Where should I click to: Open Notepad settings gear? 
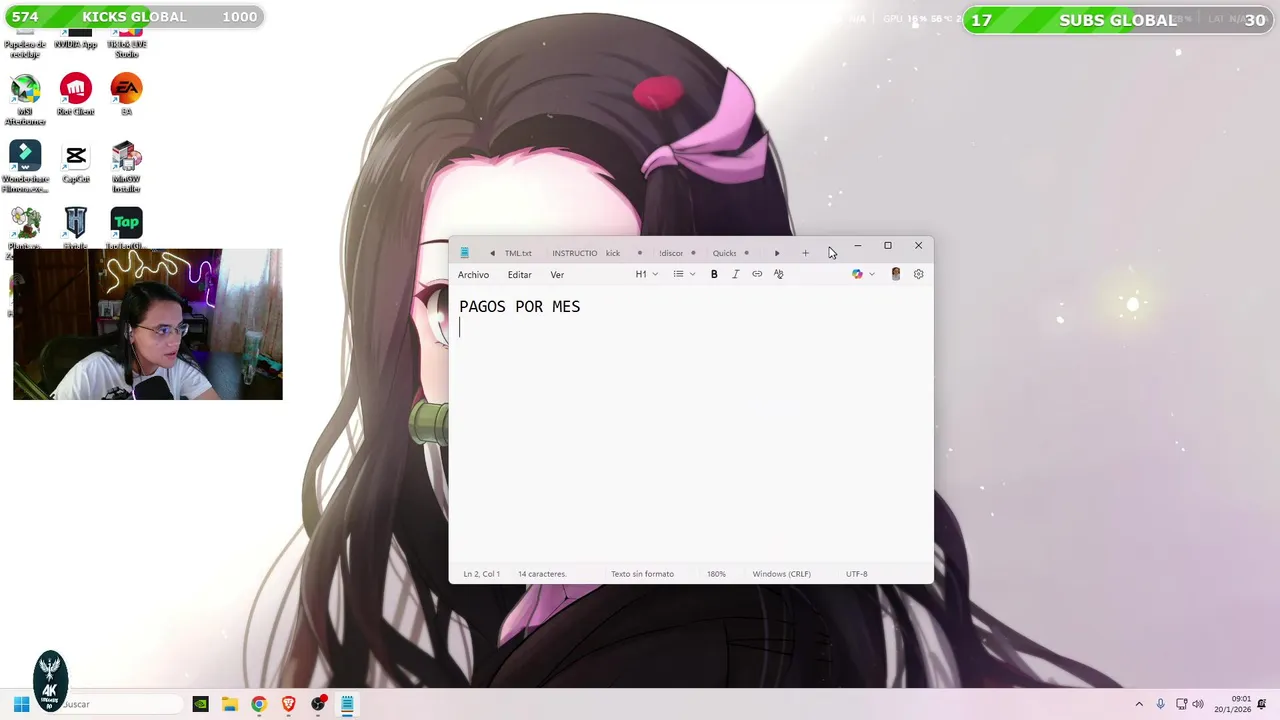point(919,274)
